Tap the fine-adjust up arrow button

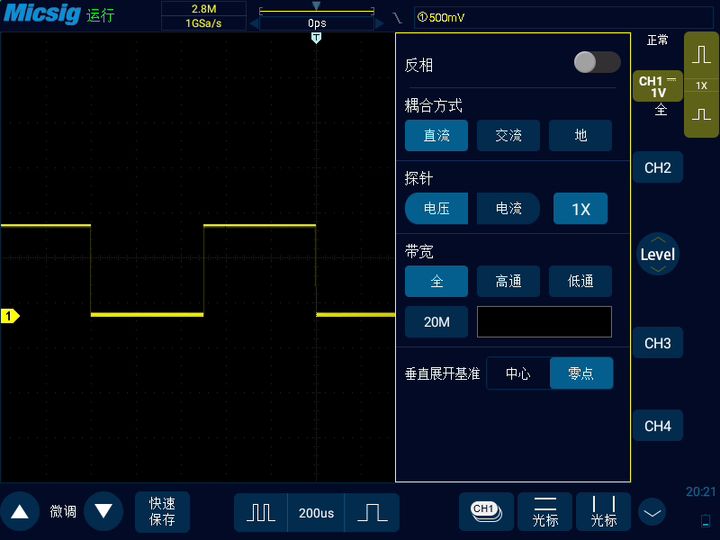pyautogui.click(x=20, y=512)
